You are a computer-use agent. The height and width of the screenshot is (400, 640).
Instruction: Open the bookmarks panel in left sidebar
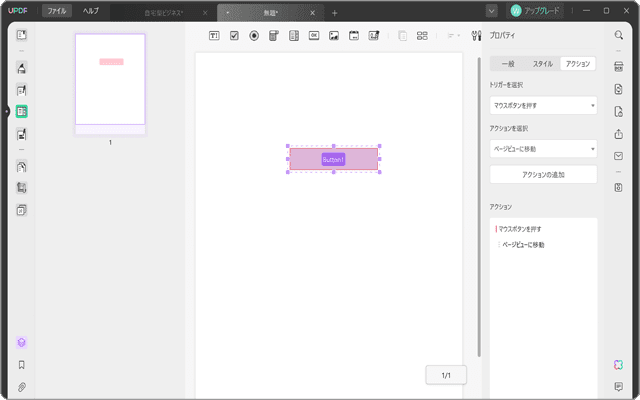click(x=21, y=365)
